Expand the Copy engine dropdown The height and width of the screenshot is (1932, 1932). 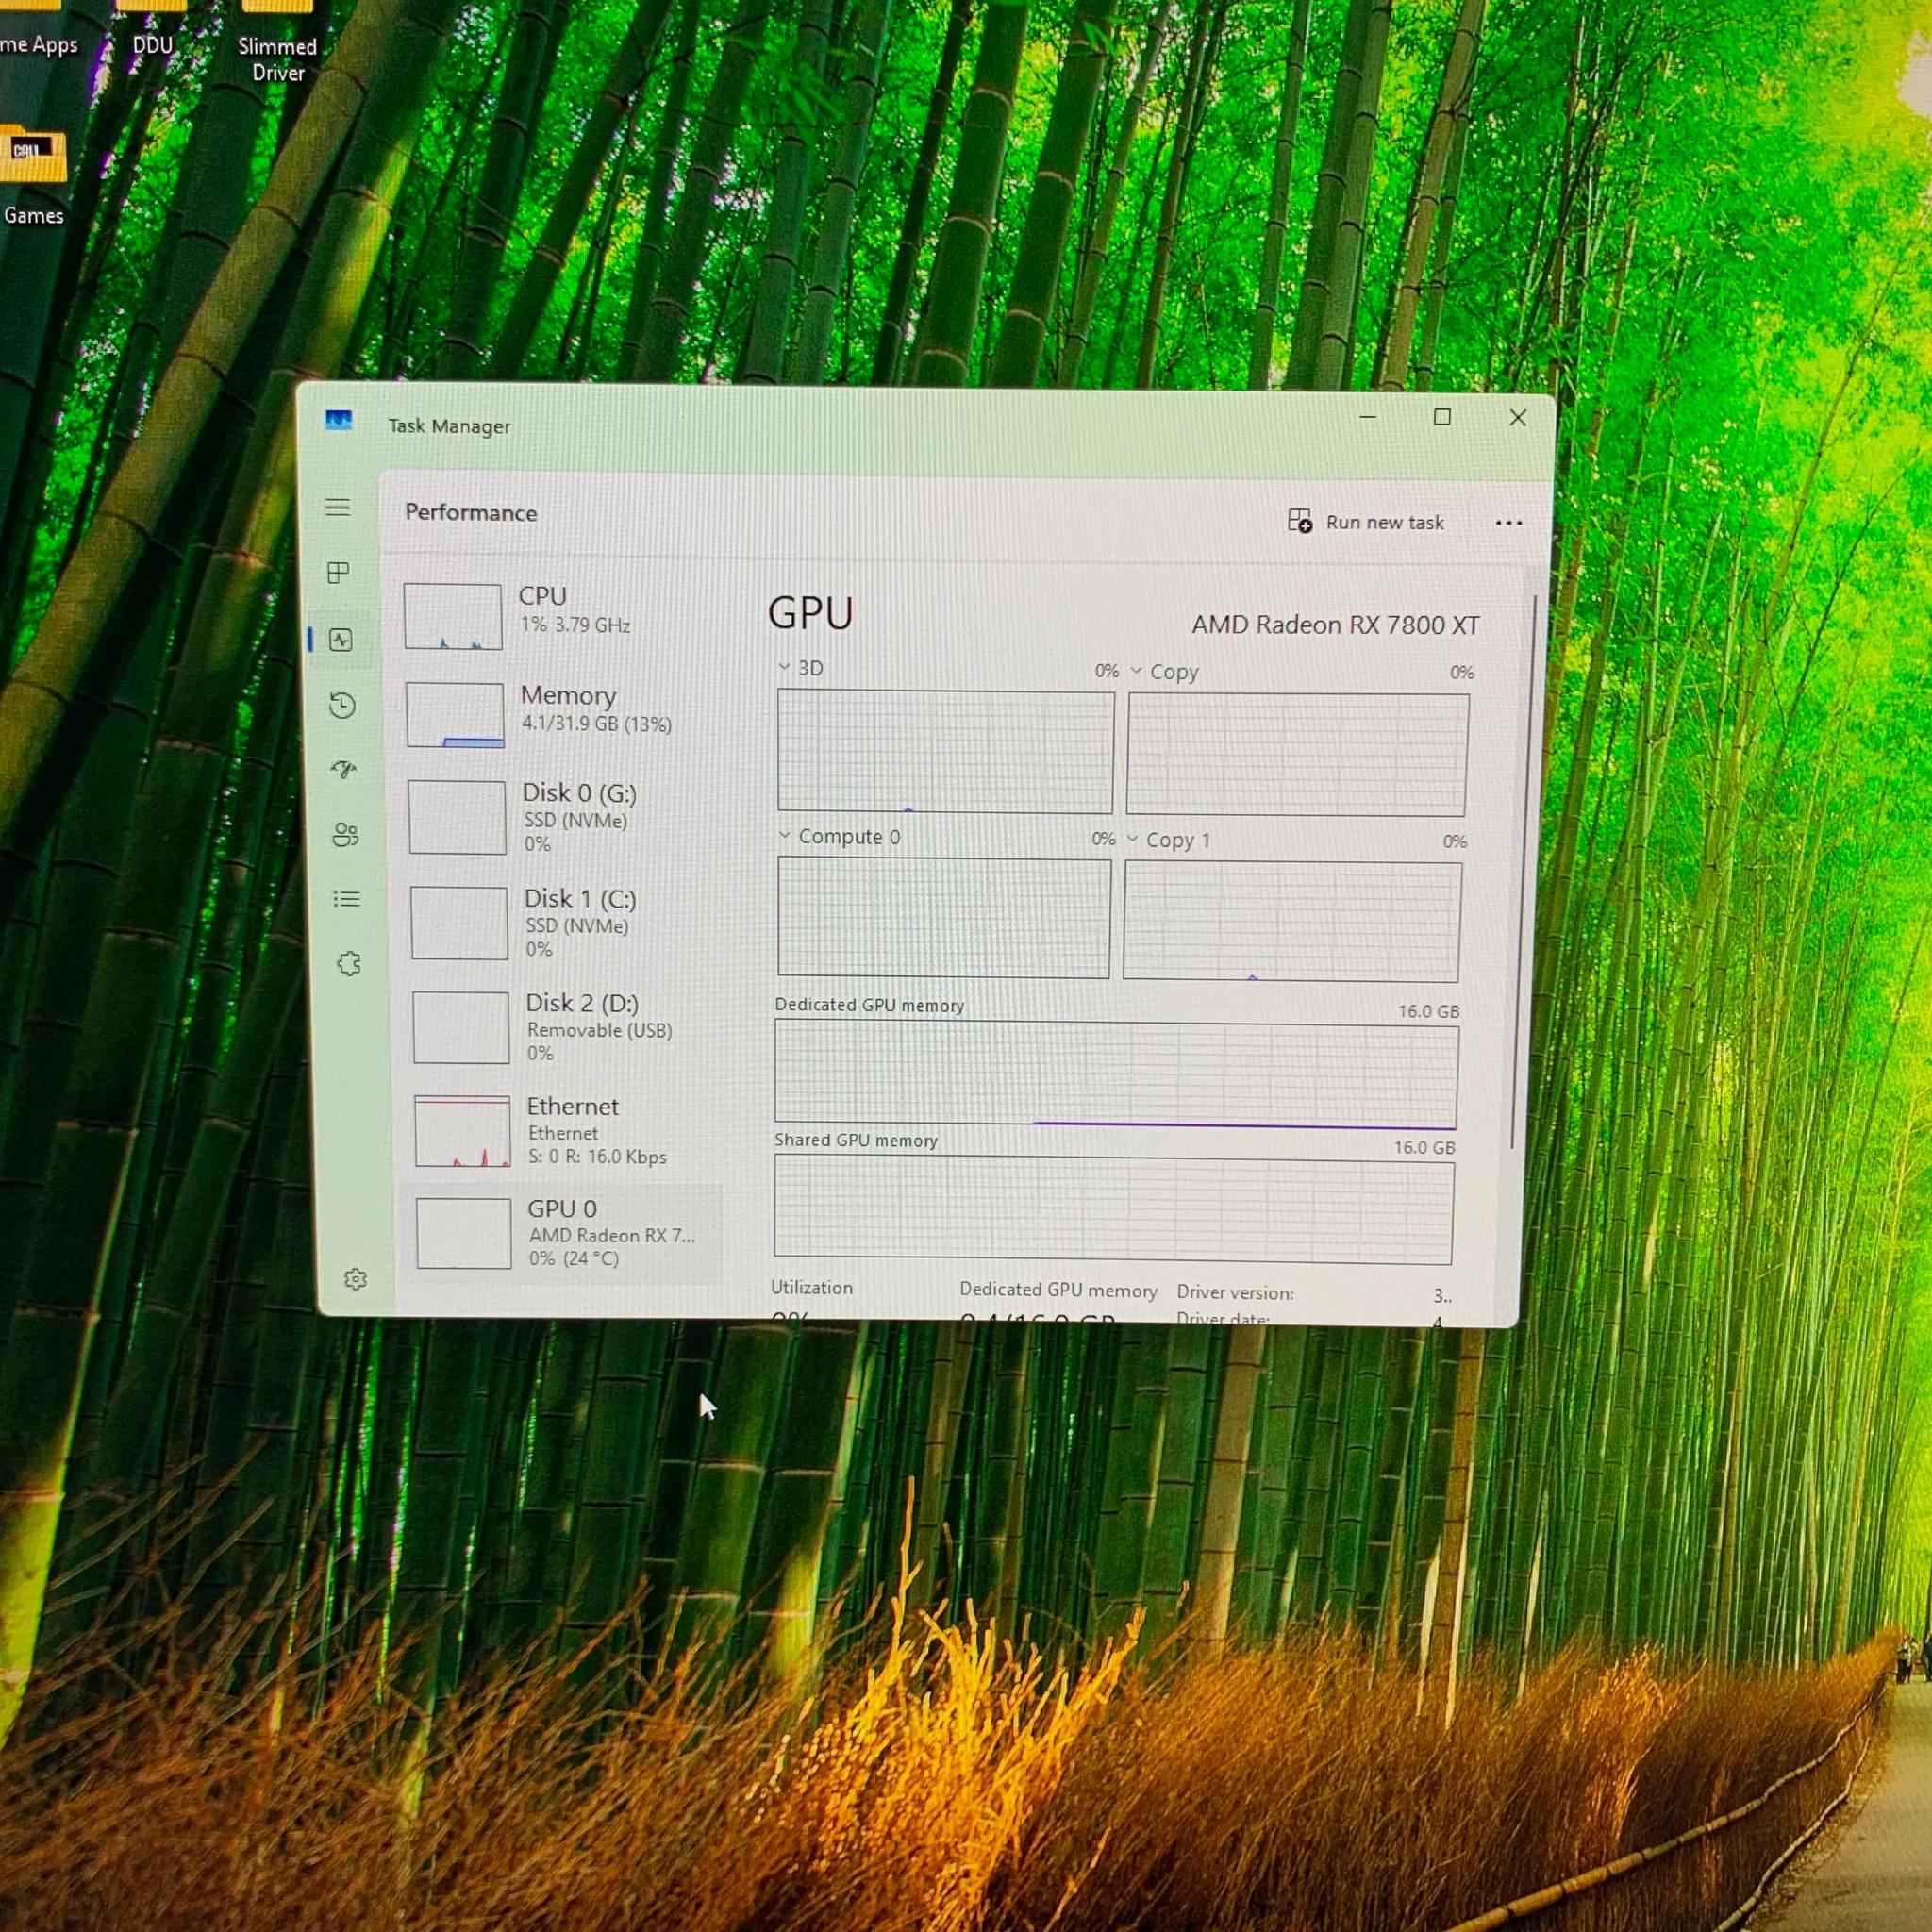tap(1136, 671)
